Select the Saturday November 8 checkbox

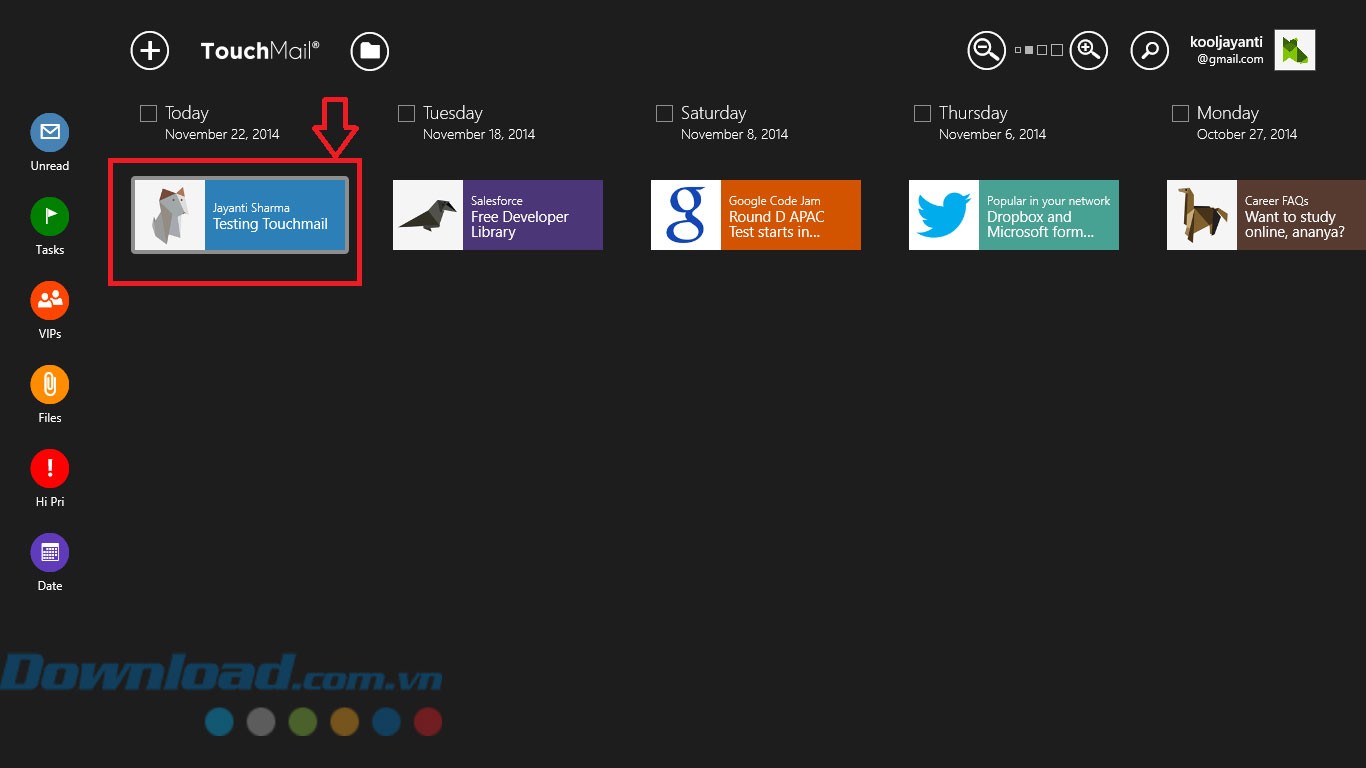point(664,114)
